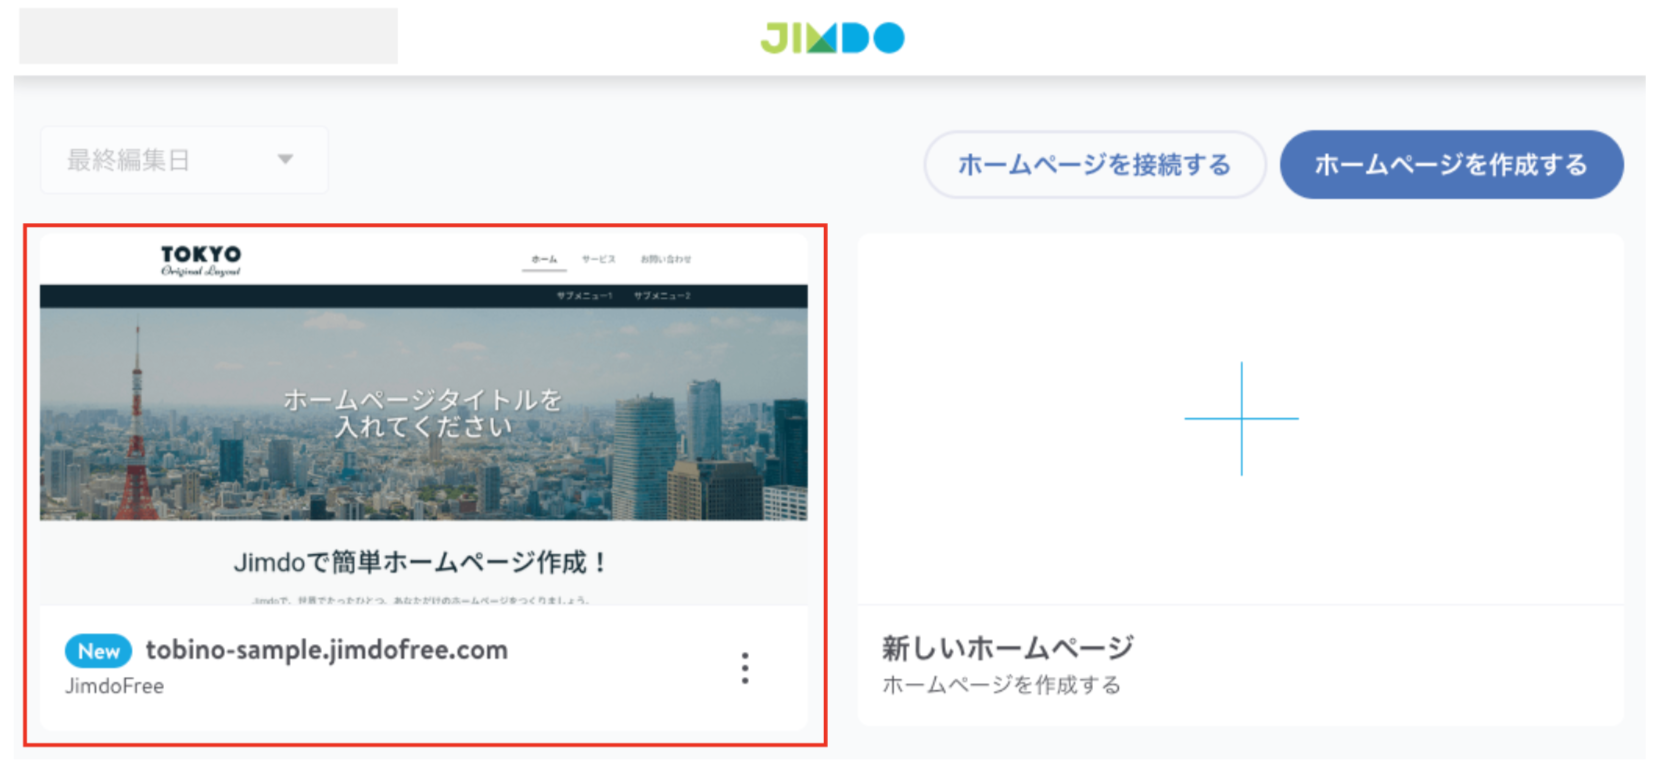
Task: Click サブメニュー2 in the preview's dark bar
Action: 662,296
